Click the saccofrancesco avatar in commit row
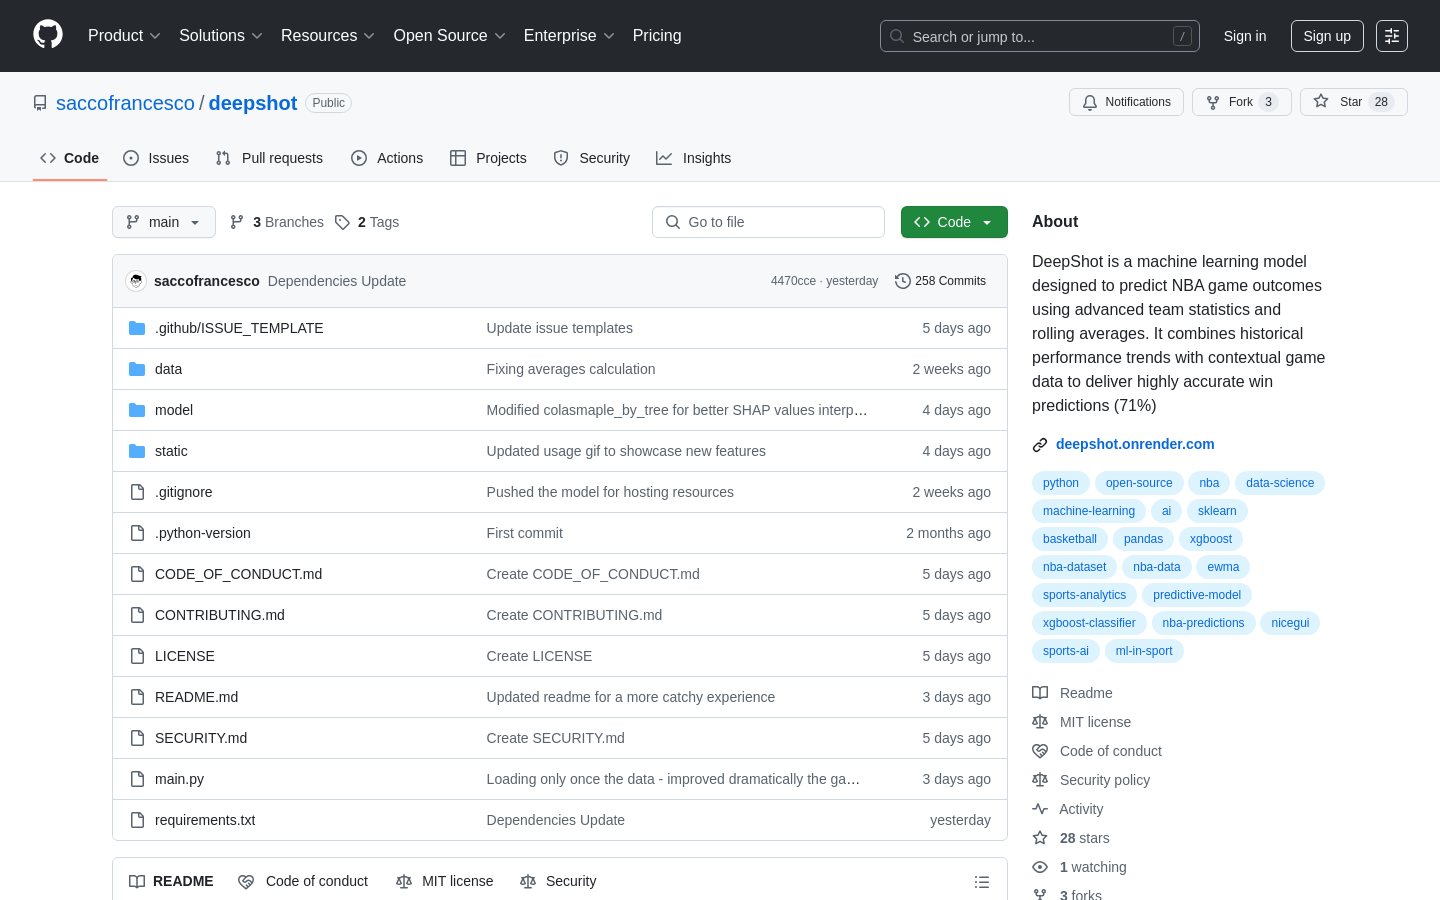1440x900 pixels. [136, 281]
